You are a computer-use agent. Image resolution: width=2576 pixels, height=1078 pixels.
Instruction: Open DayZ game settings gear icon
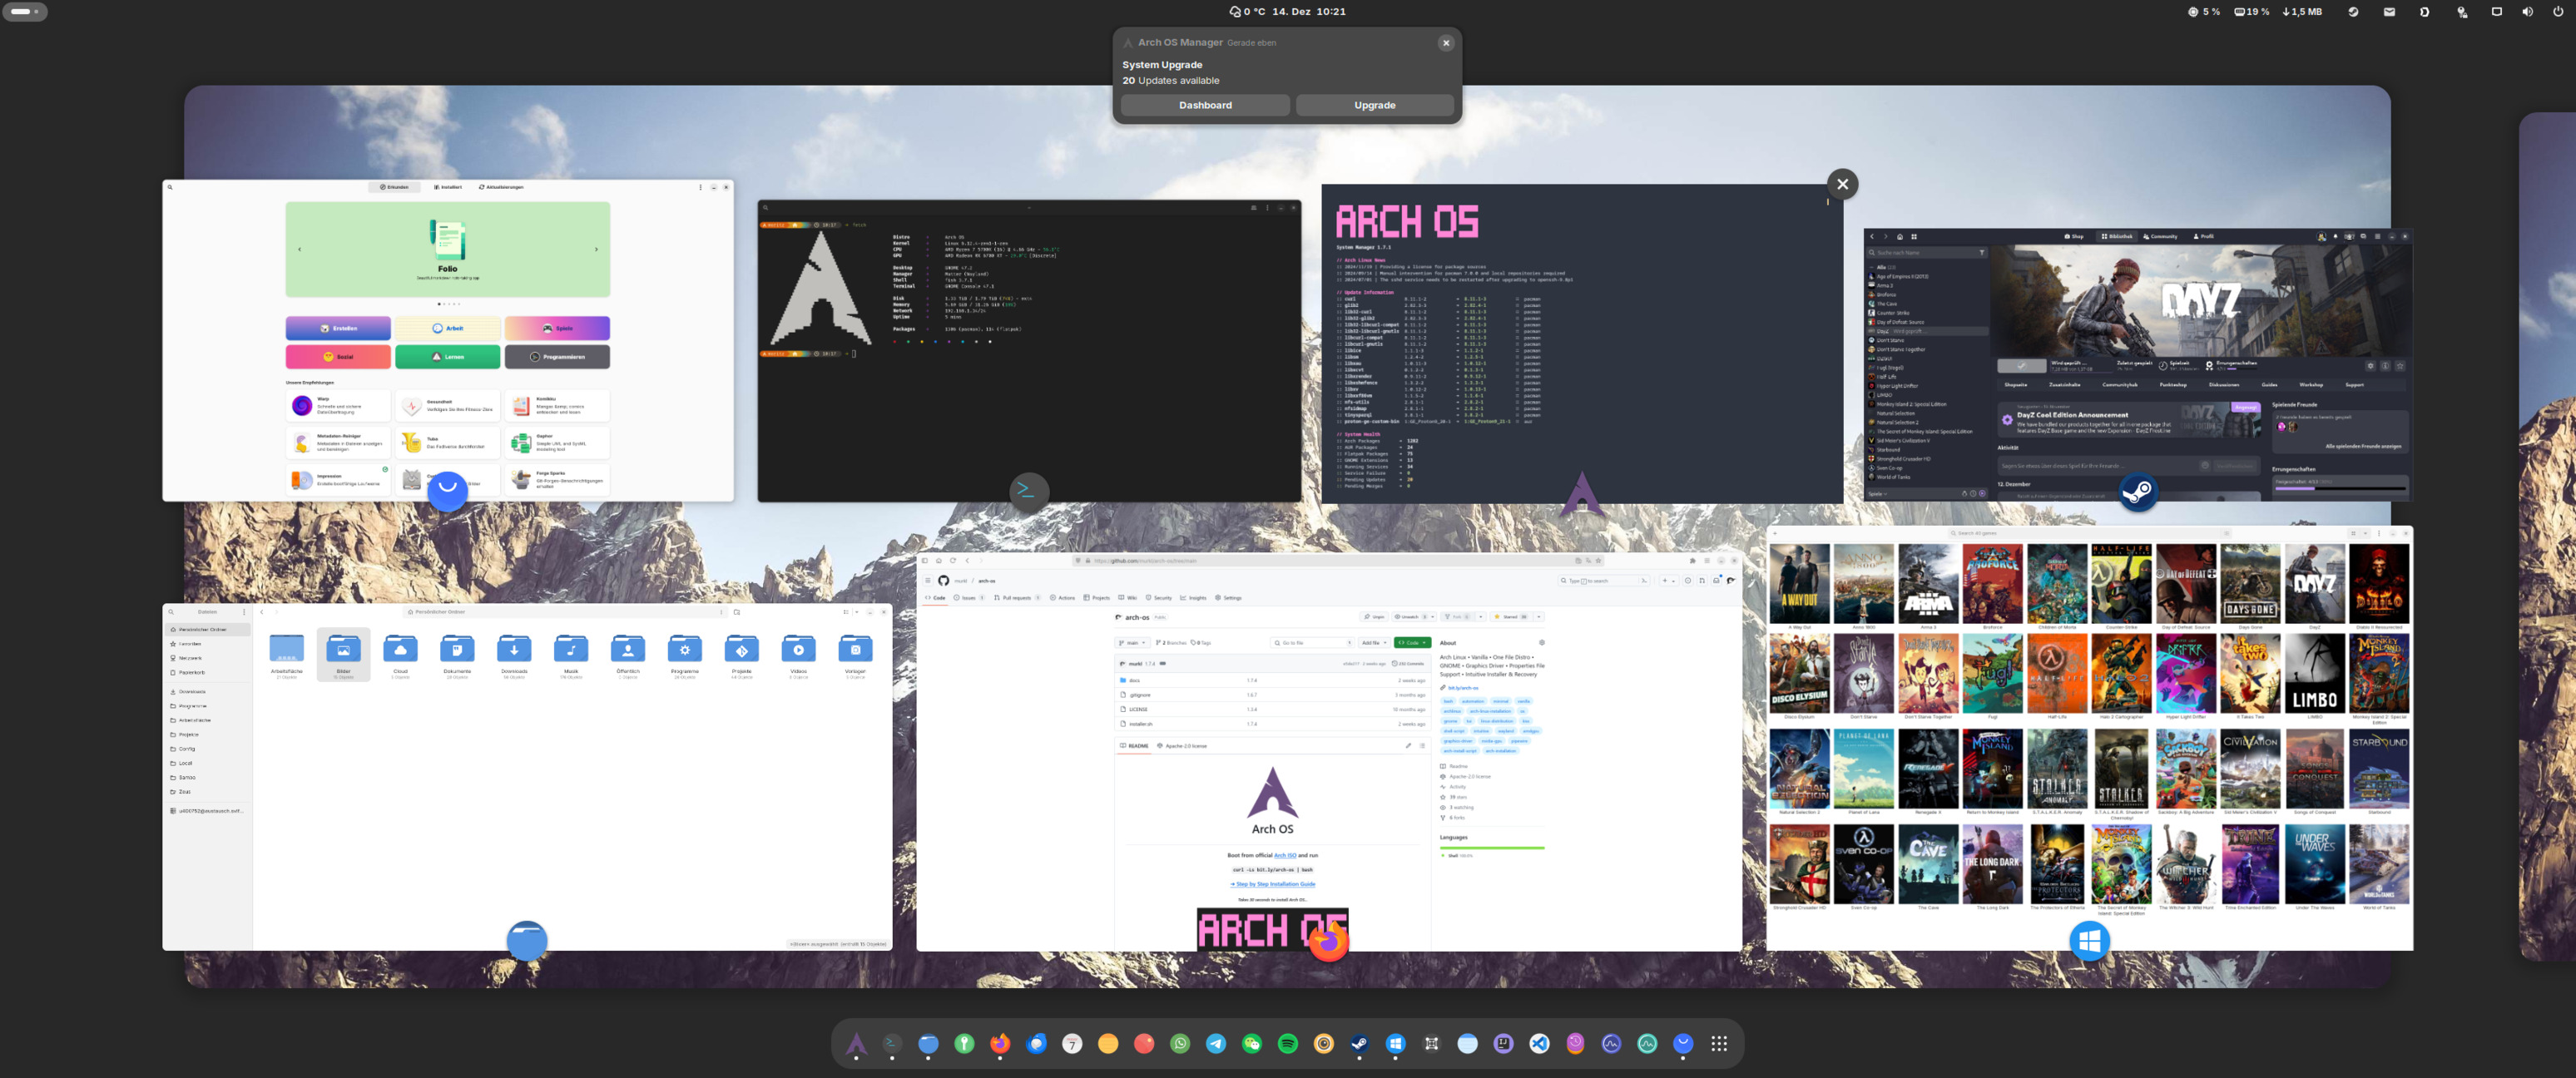pyautogui.click(x=2371, y=366)
